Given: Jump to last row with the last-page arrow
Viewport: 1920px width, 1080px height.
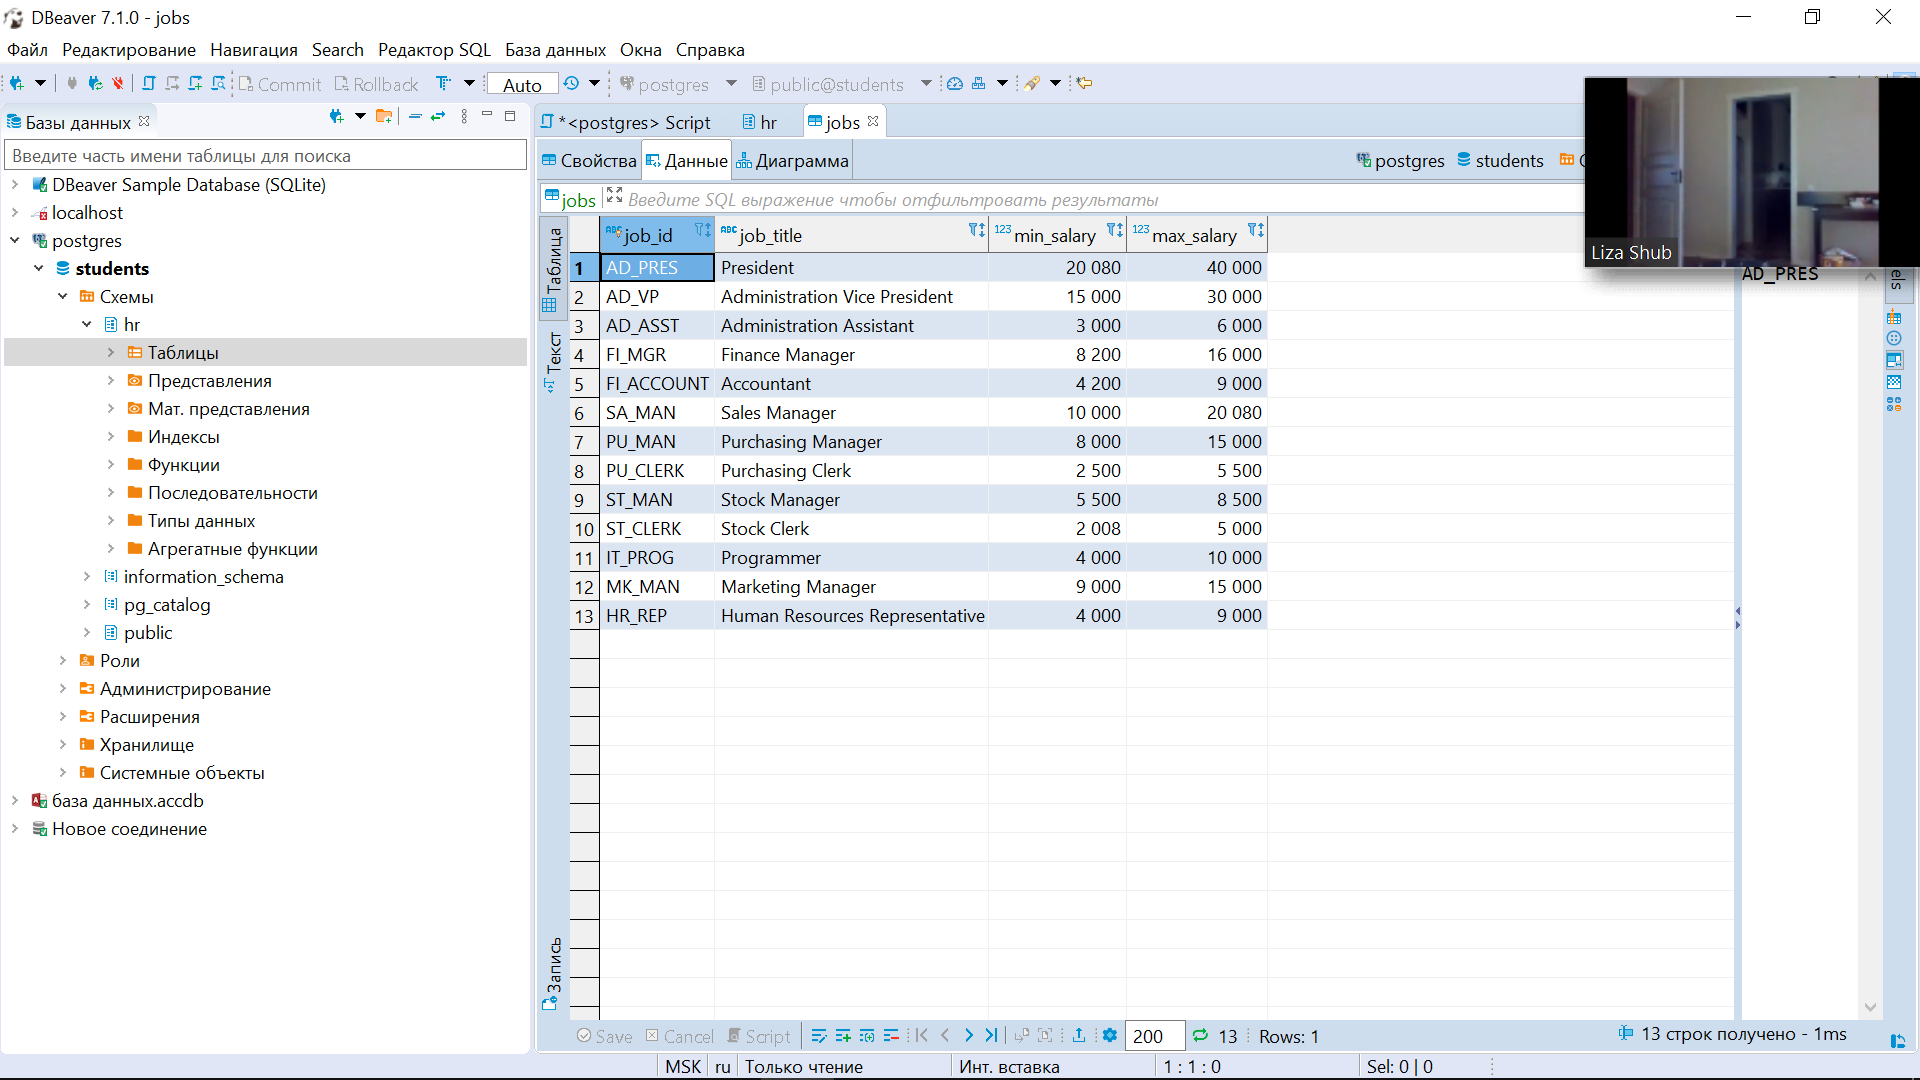Looking at the screenshot, I should [992, 1036].
